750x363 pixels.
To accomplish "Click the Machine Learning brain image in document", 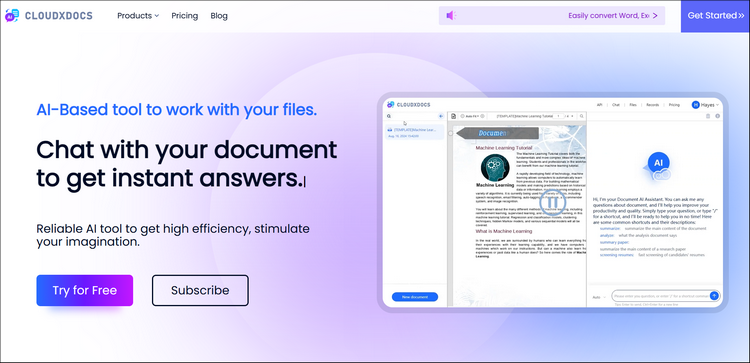I will pyautogui.click(x=495, y=168).
